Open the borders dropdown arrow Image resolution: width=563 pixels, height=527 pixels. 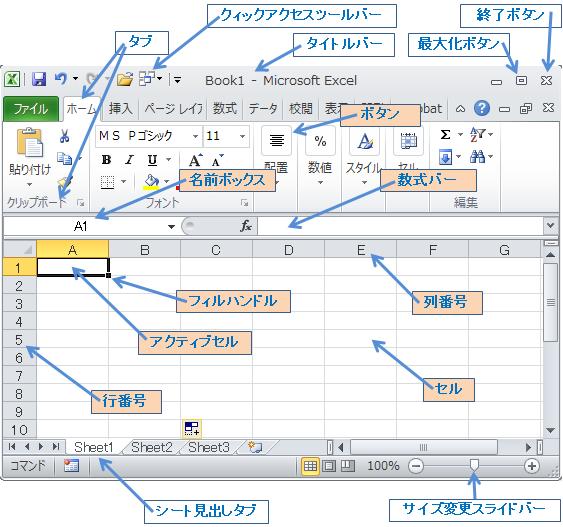[x=123, y=181]
